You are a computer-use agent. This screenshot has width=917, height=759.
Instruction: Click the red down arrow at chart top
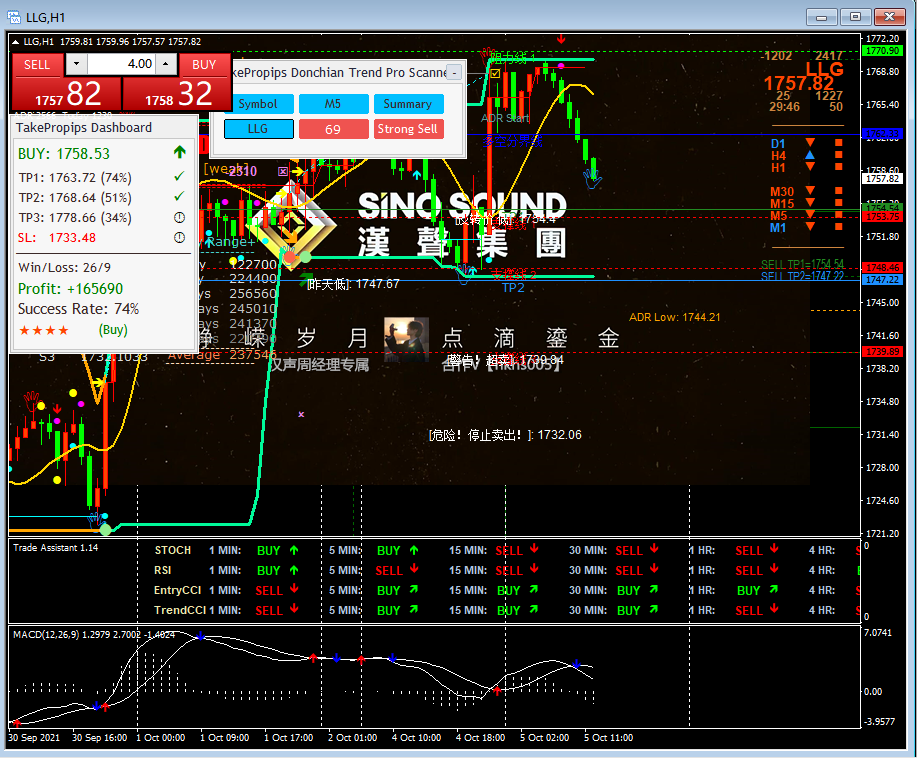pos(561,39)
